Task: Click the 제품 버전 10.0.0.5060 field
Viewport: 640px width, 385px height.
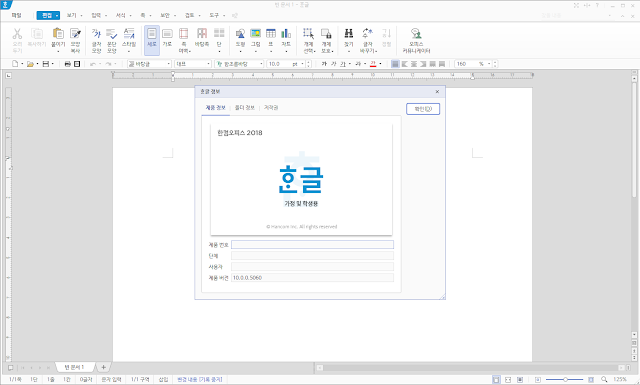Action: (312, 278)
